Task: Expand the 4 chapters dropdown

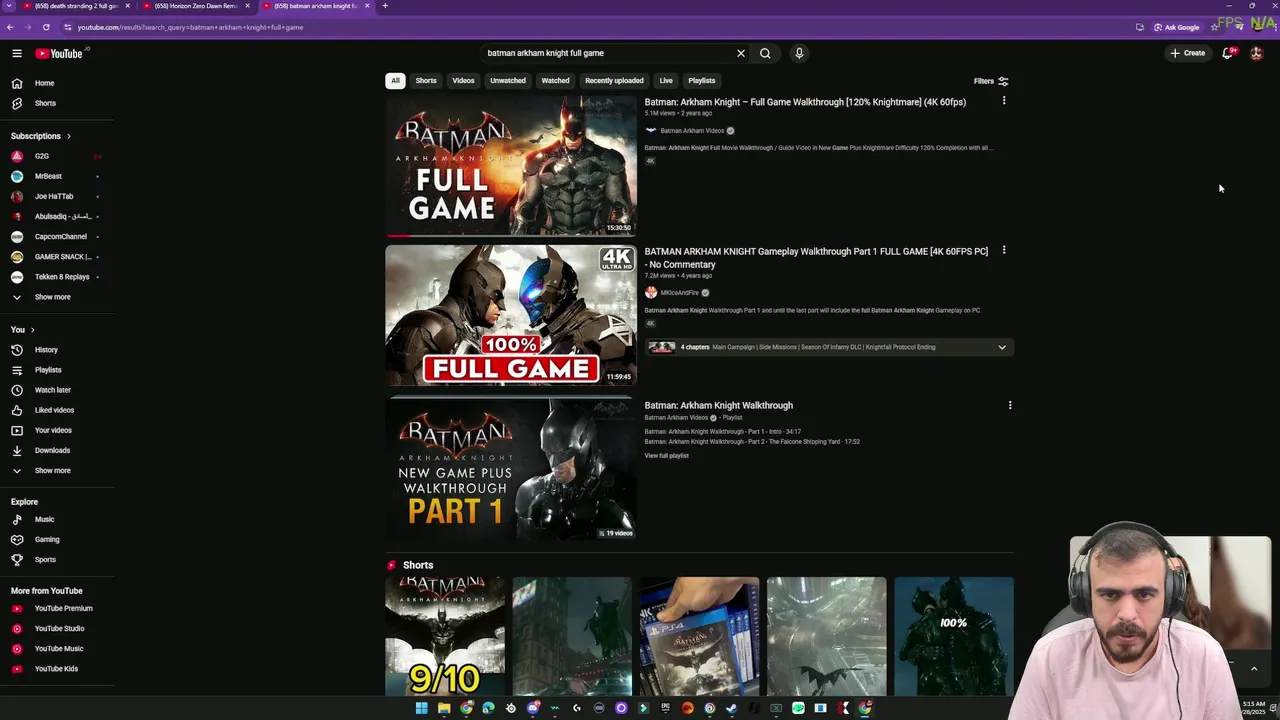Action: tap(1002, 347)
